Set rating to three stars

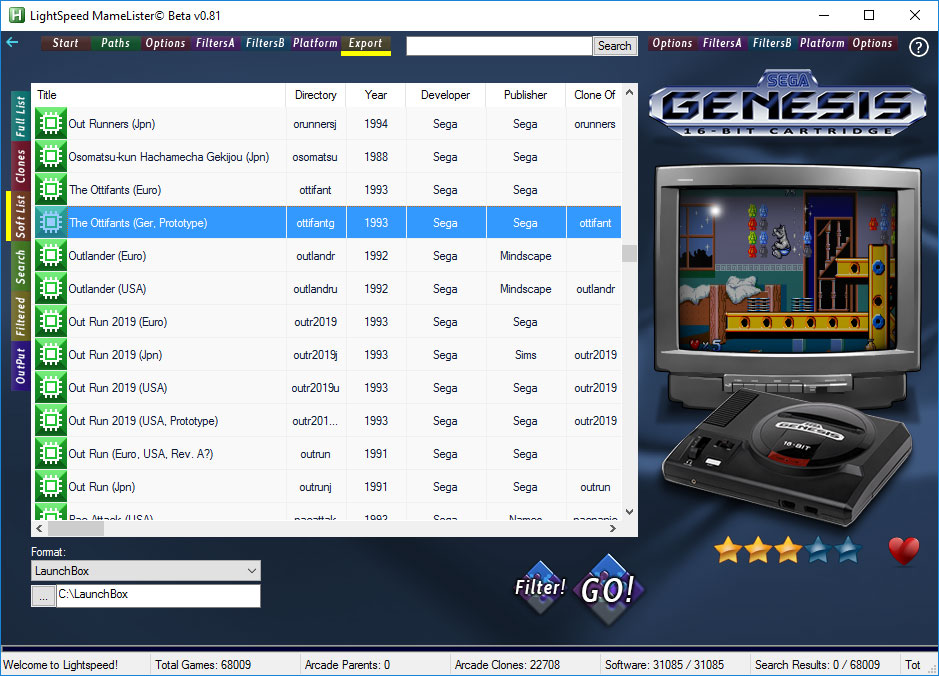click(x=788, y=550)
